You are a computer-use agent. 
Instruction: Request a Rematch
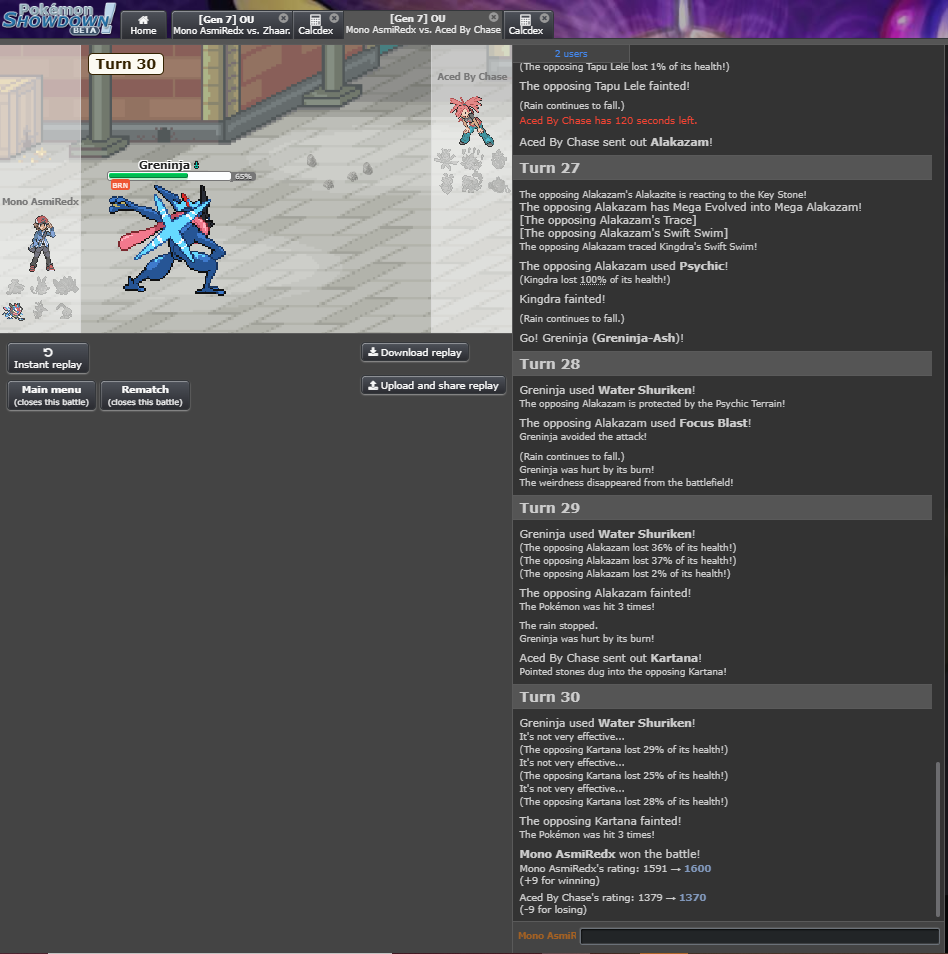145,395
